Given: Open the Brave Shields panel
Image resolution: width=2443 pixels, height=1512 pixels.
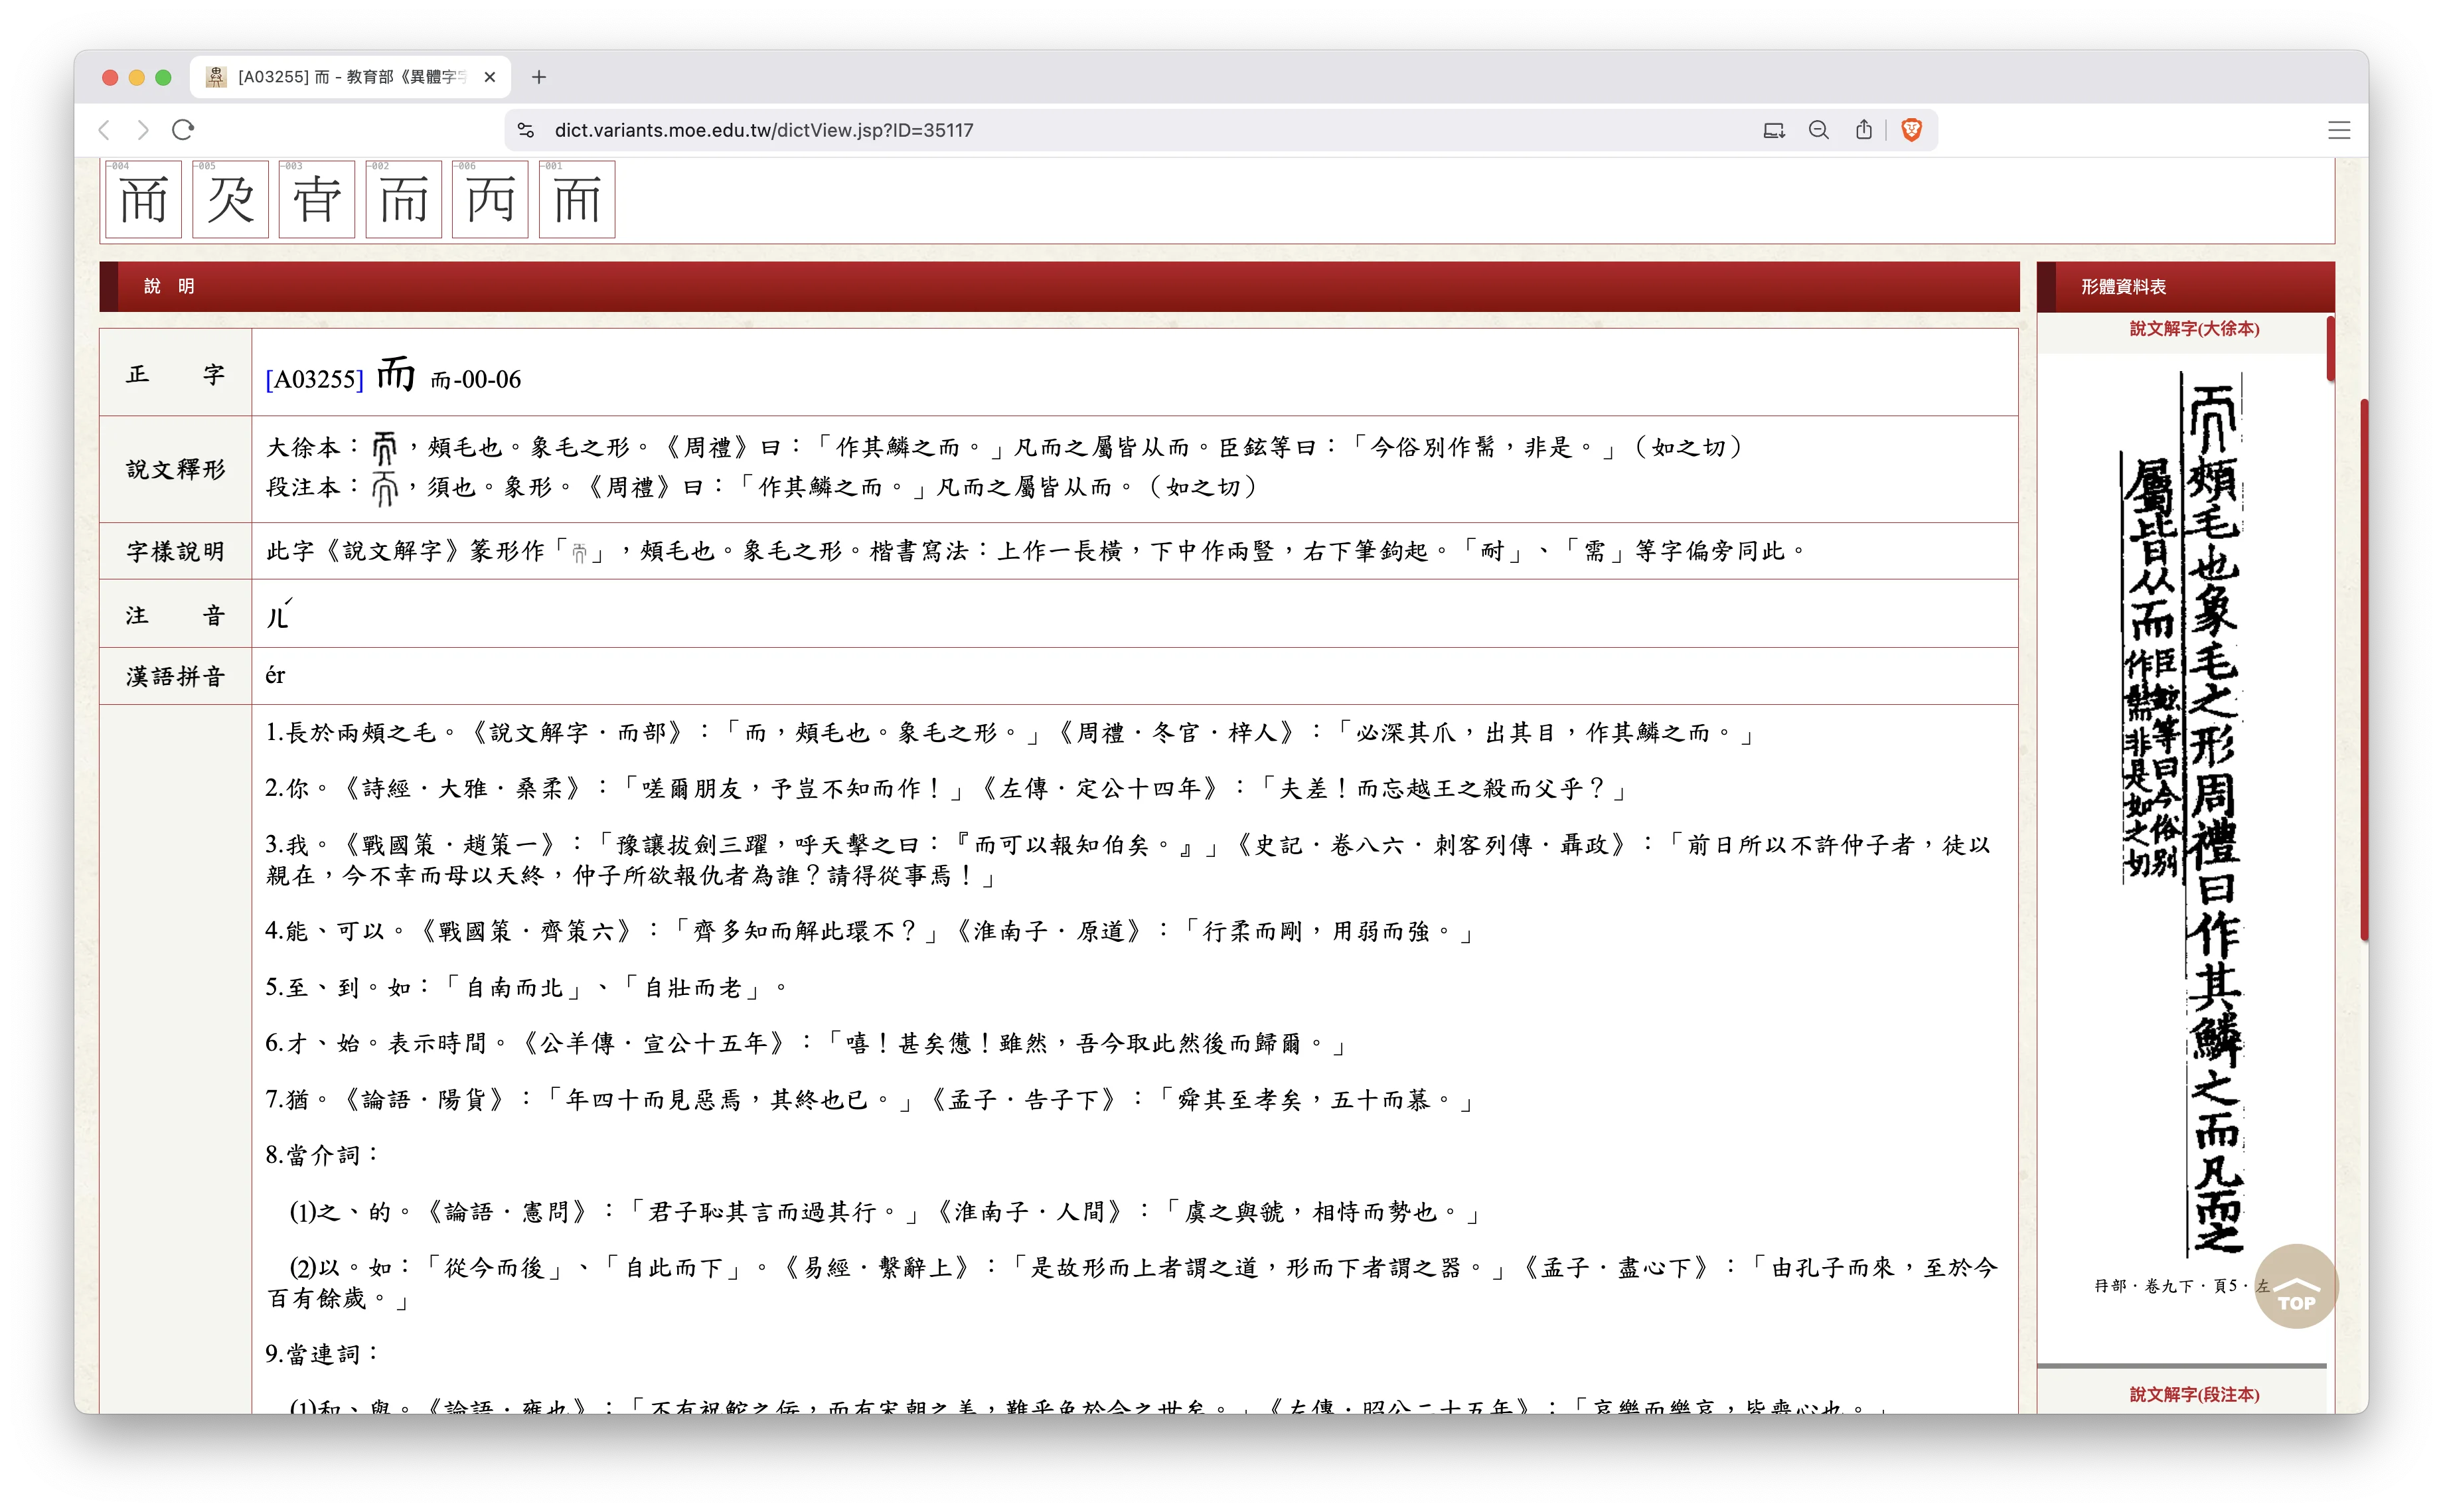Looking at the screenshot, I should [1911, 129].
